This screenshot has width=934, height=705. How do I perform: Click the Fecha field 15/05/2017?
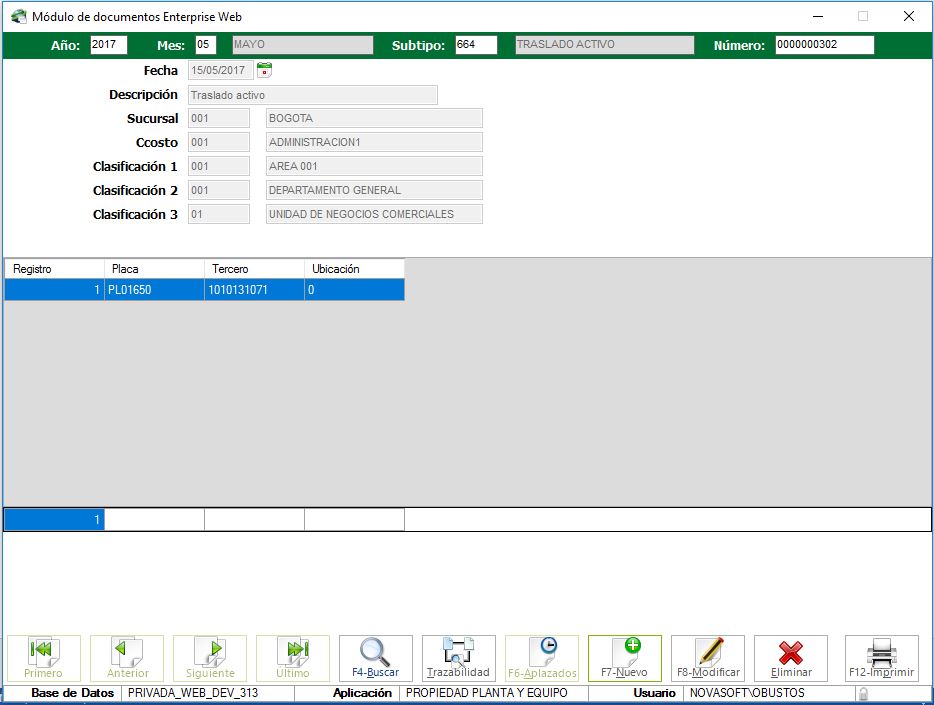click(221, 70)
